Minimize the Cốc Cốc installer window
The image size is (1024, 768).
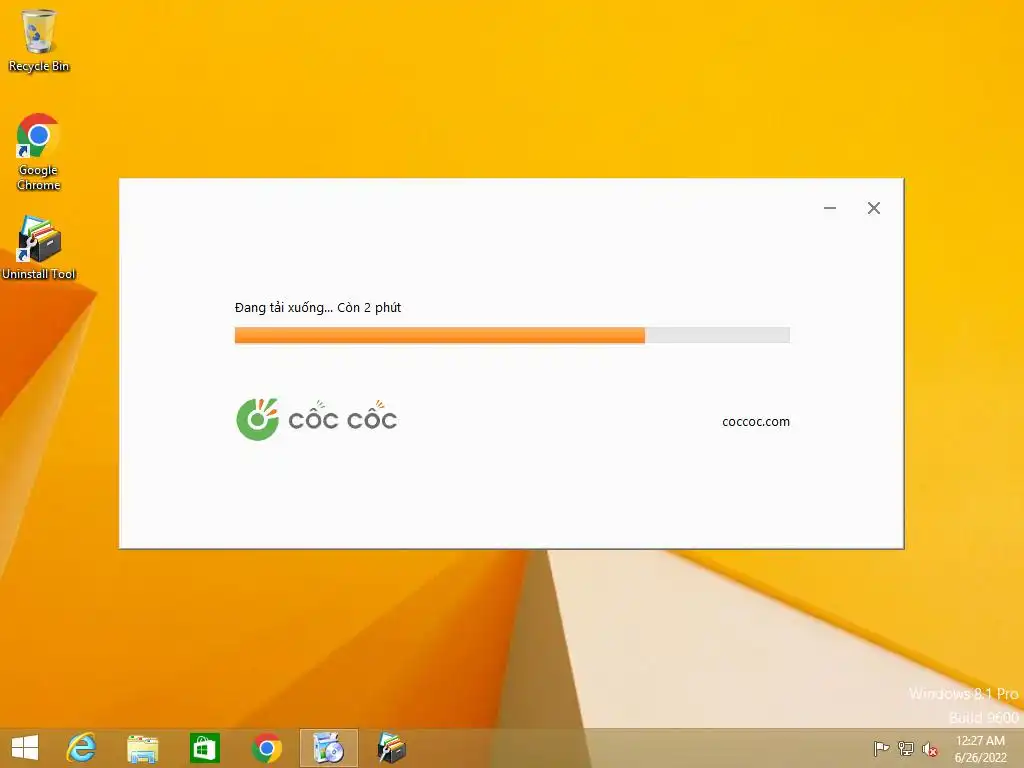pyautogui.click(x=830, y=208)
